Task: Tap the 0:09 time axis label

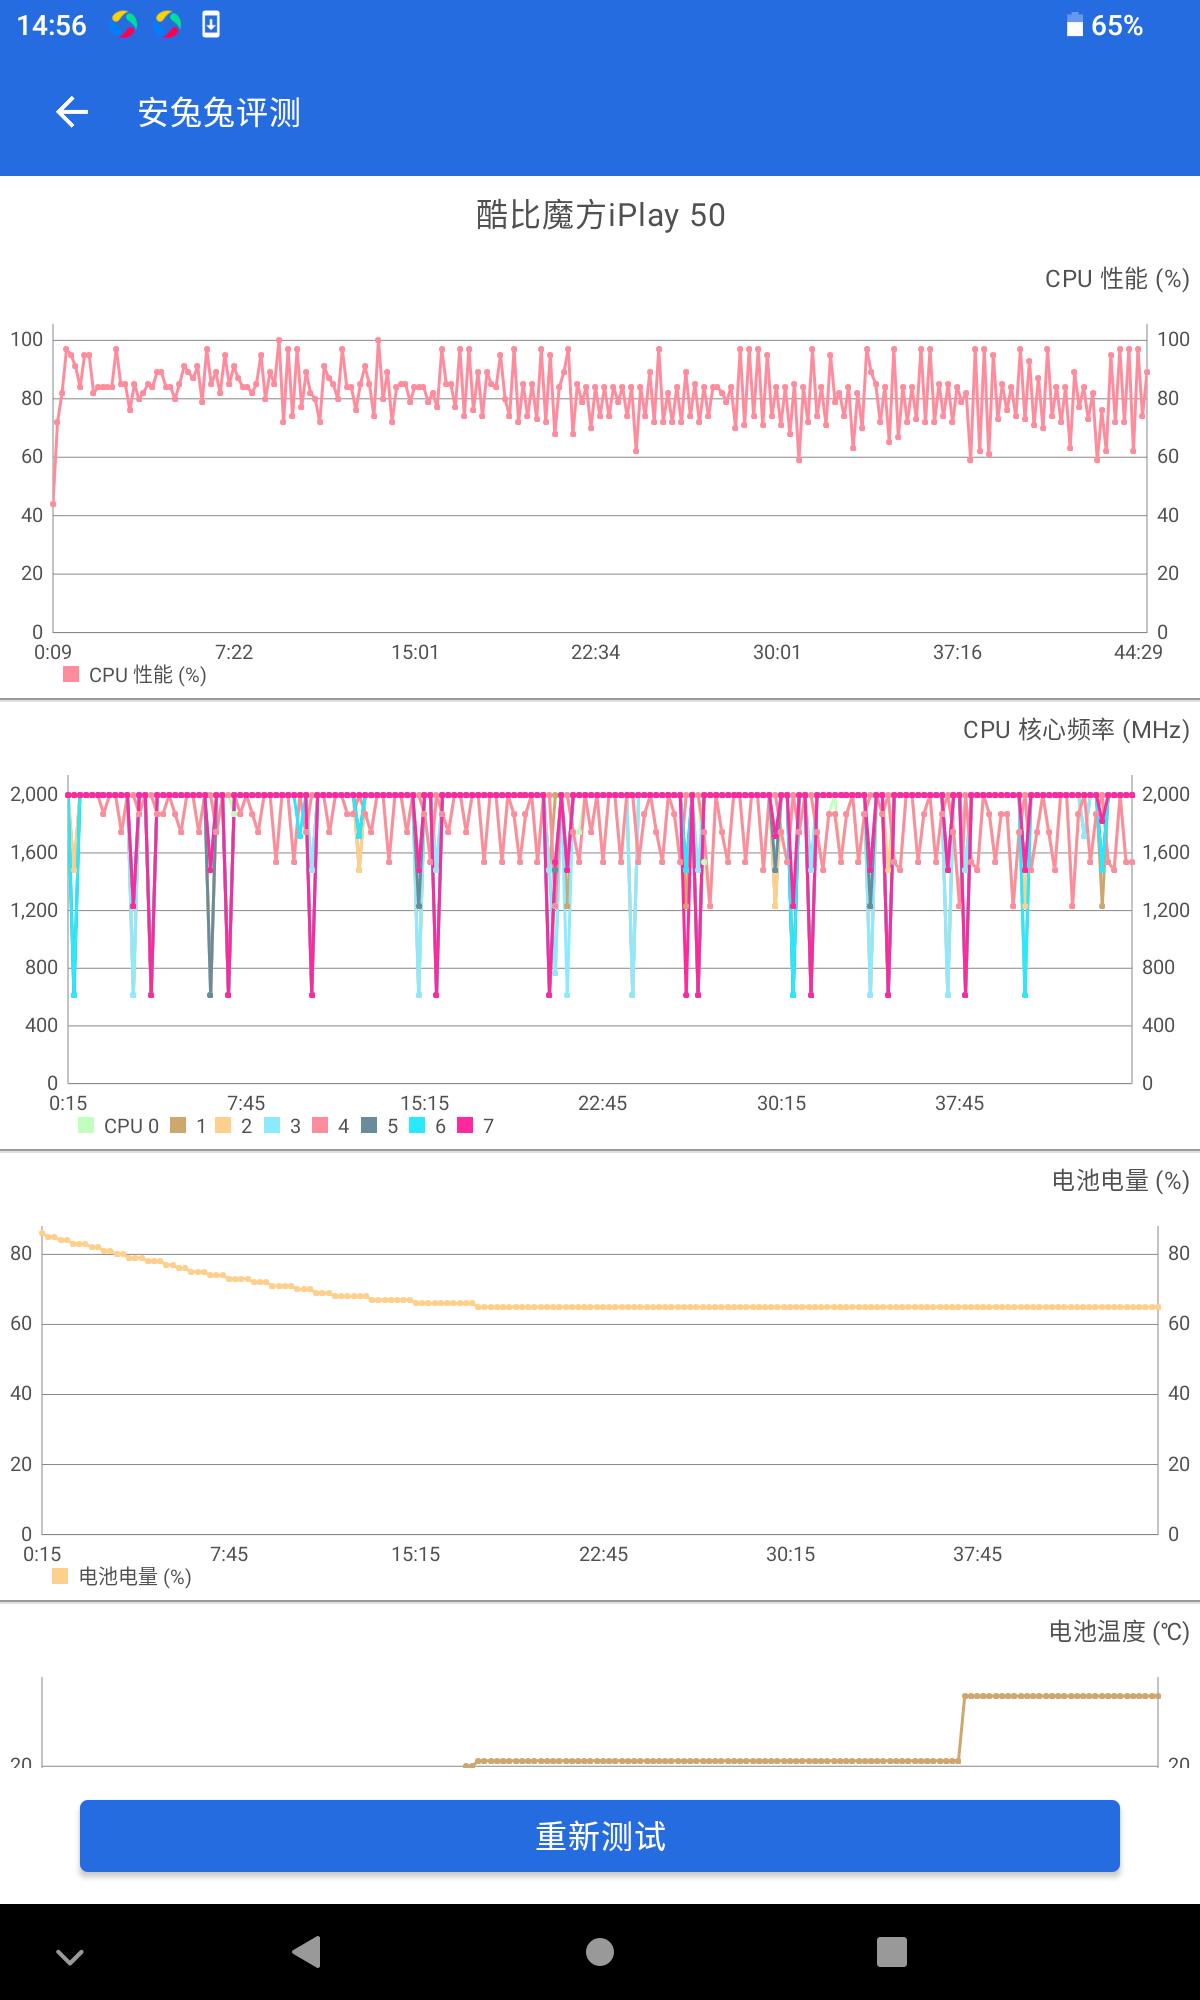Action: point(53,653)
